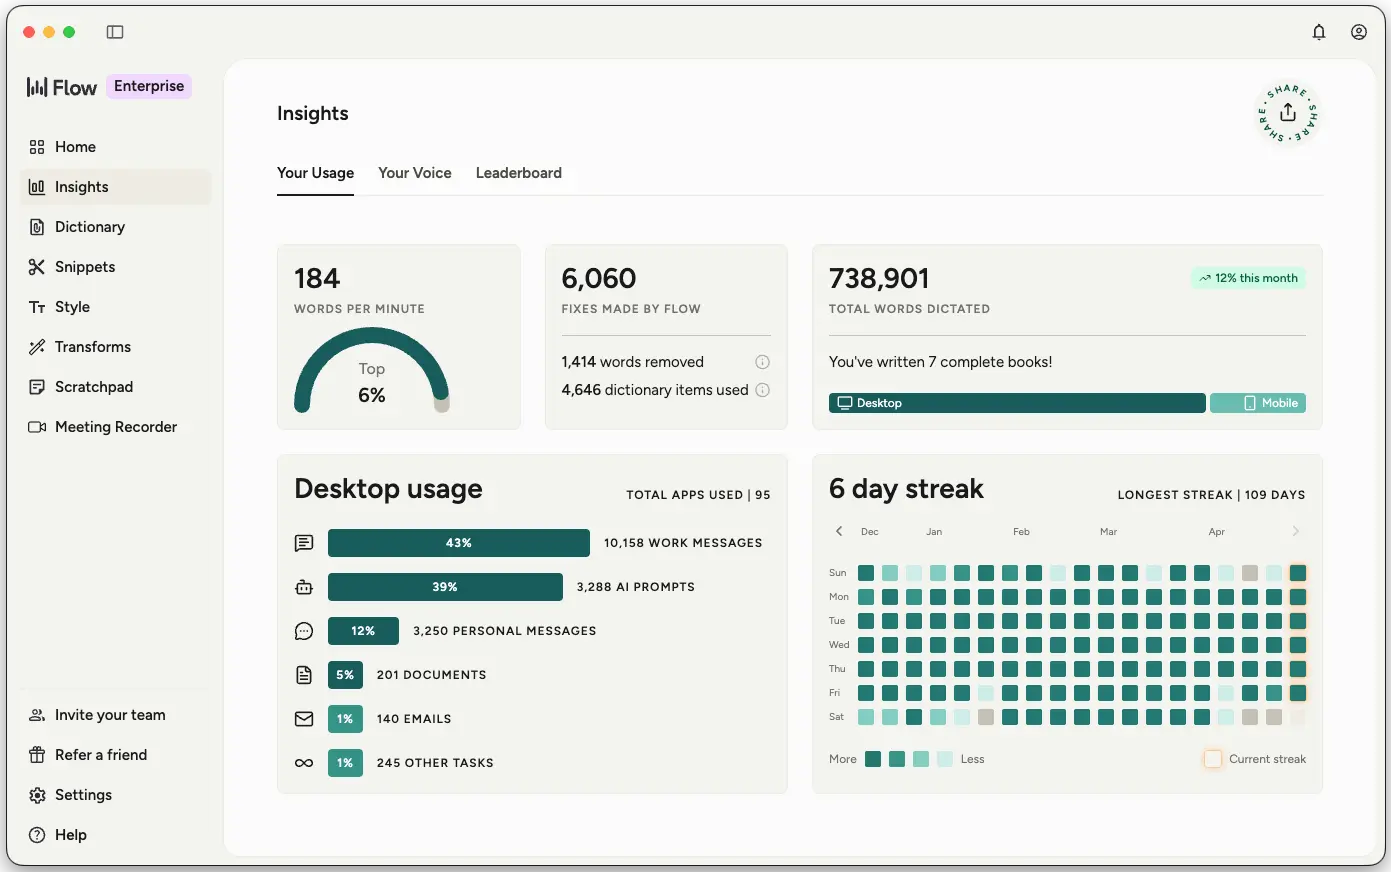Toggle the sidebar panel icon
Viewport: 1391px width, 872px height.
pos(115,32)
